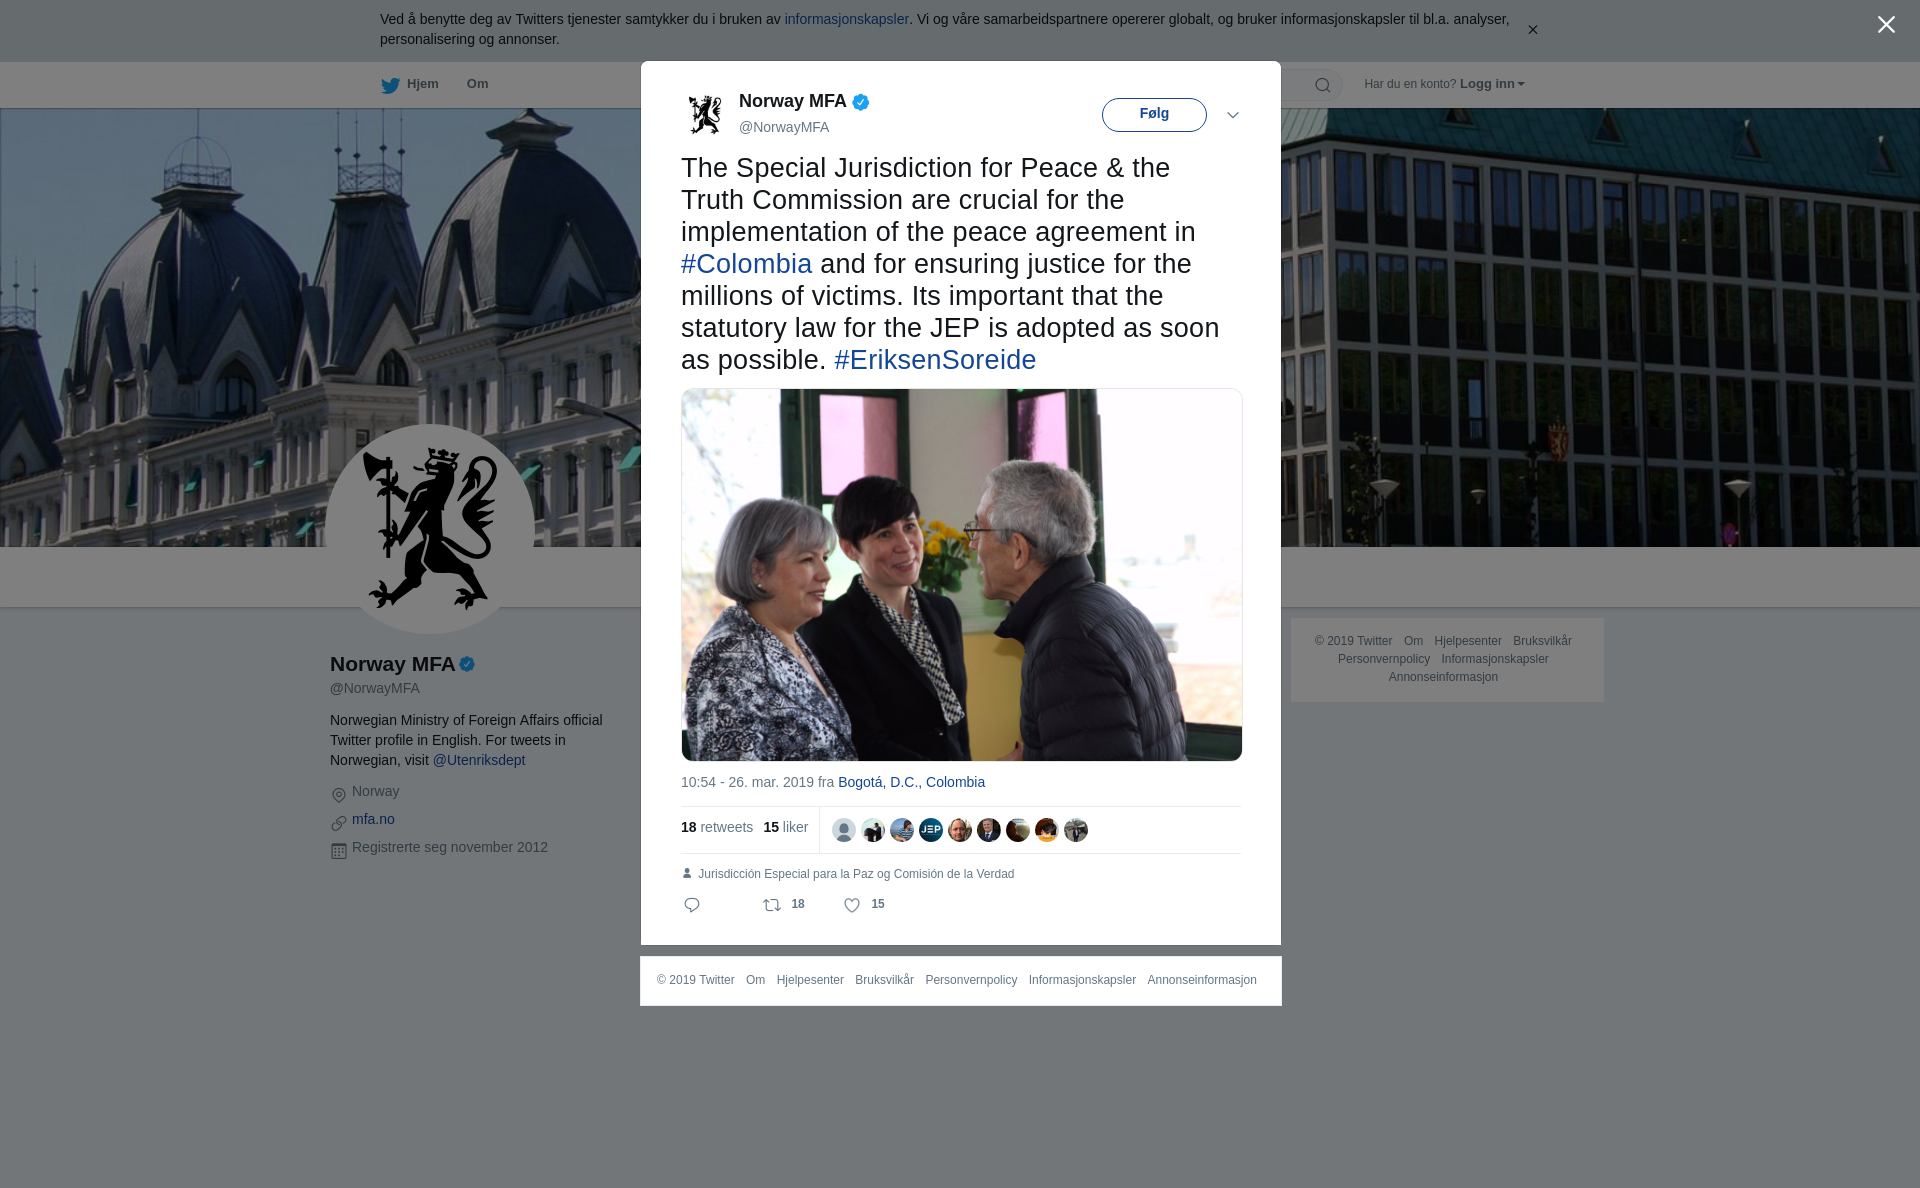Open the Bogotá, D.C., Colombia location link

[x=911, y=782]
